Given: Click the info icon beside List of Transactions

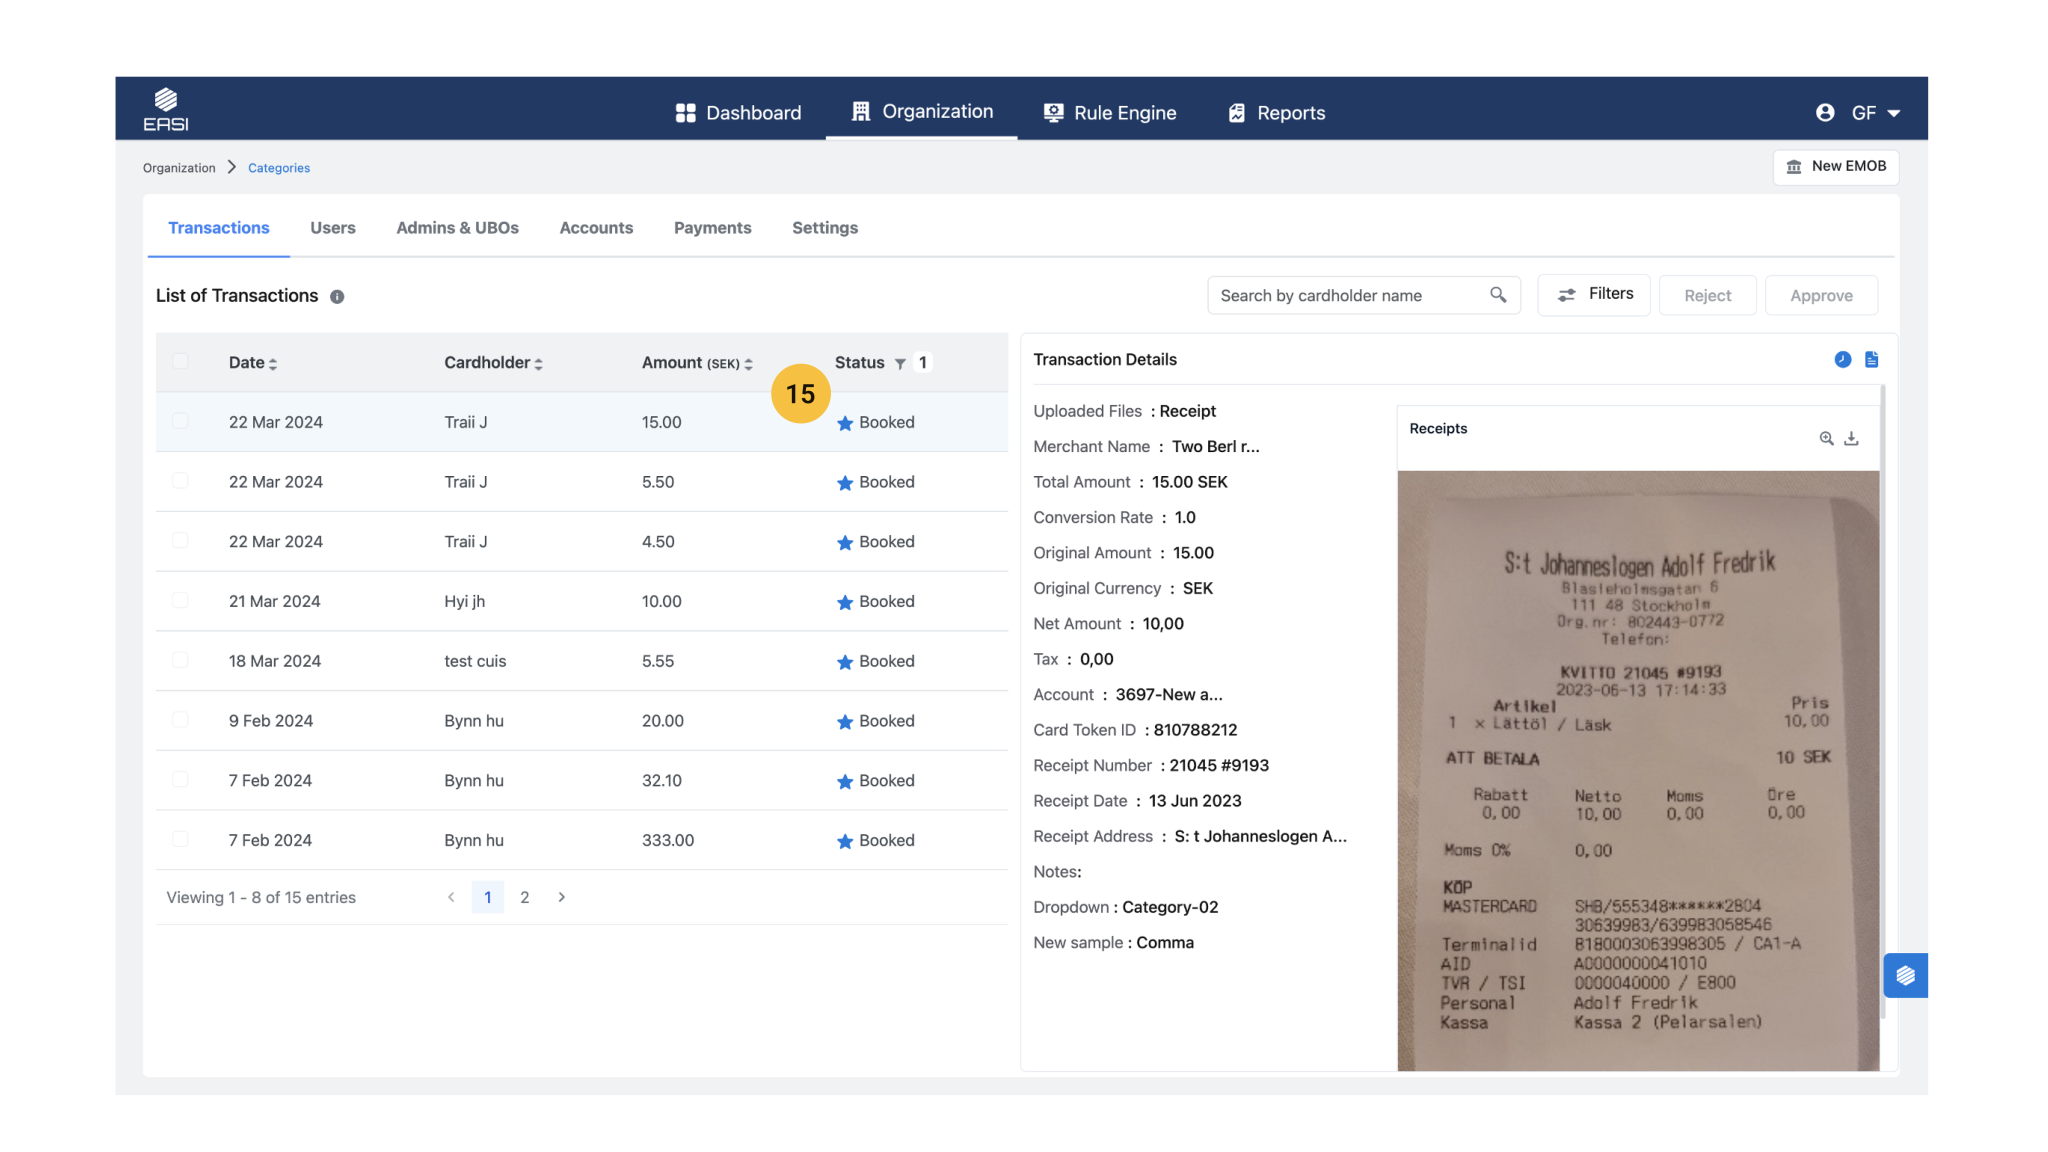Looking at the screenshot, I should pos(337,297).
